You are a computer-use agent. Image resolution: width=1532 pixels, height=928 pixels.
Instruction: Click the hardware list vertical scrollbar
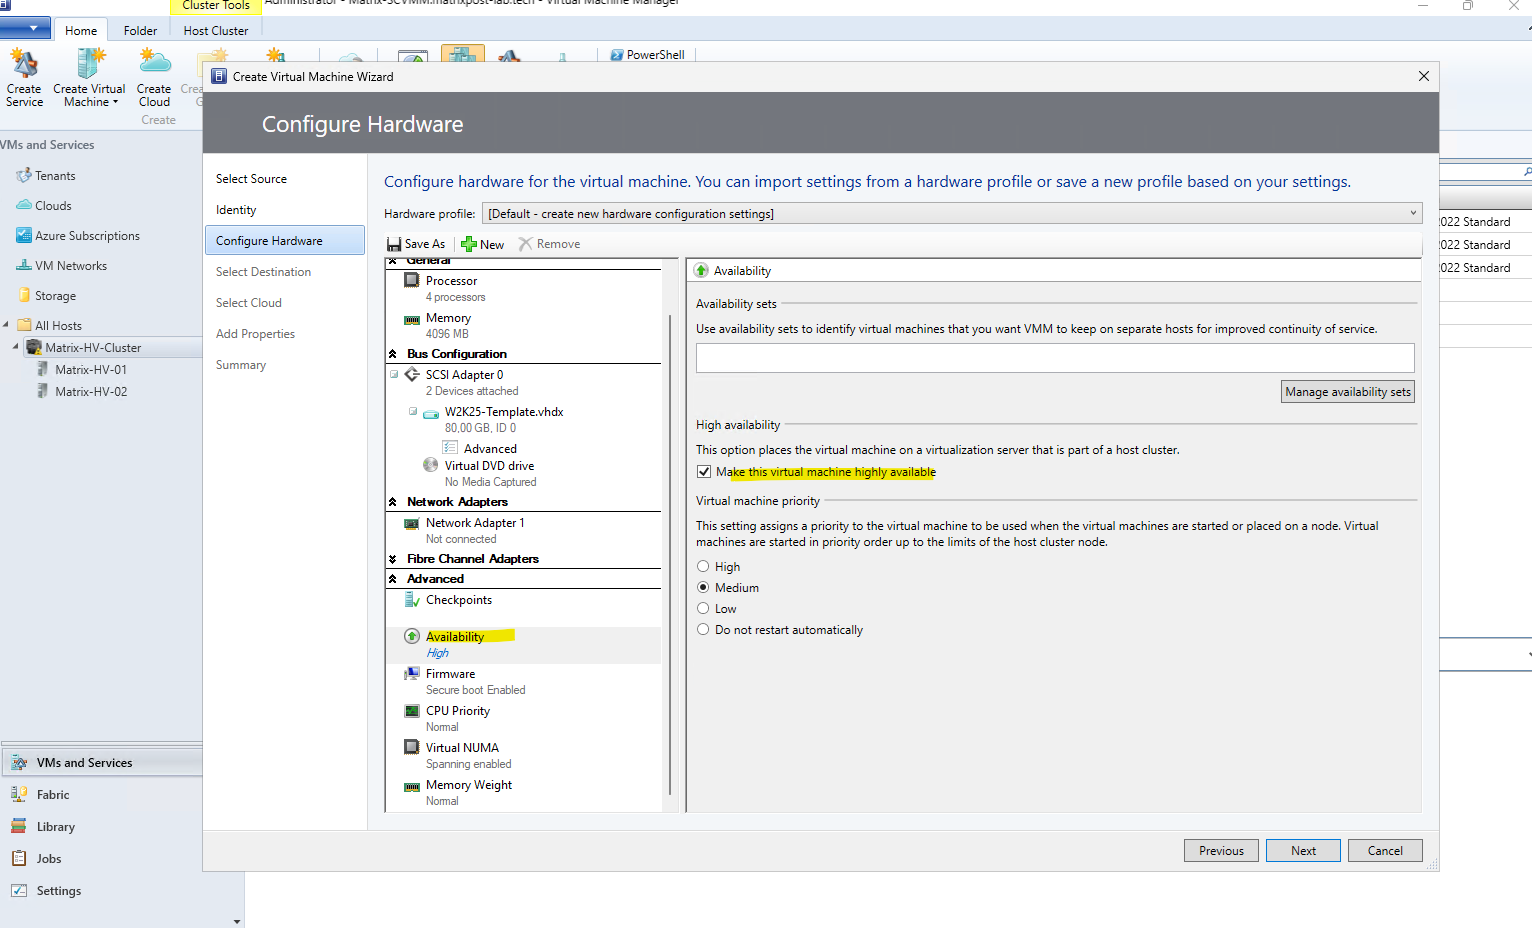click(x=669, y=554)
